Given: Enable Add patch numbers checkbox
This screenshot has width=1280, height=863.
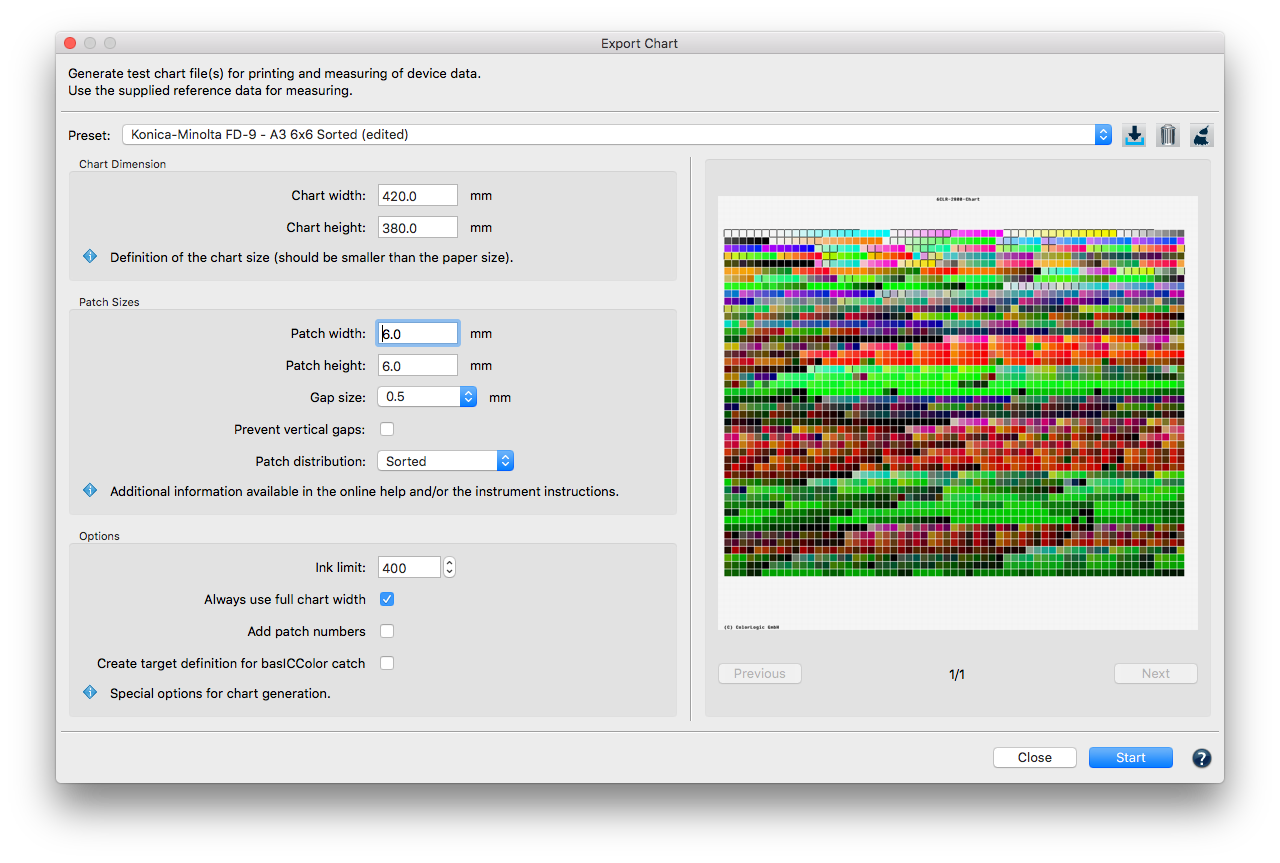Looking at the screenshot, I should (x=387, y=631).
